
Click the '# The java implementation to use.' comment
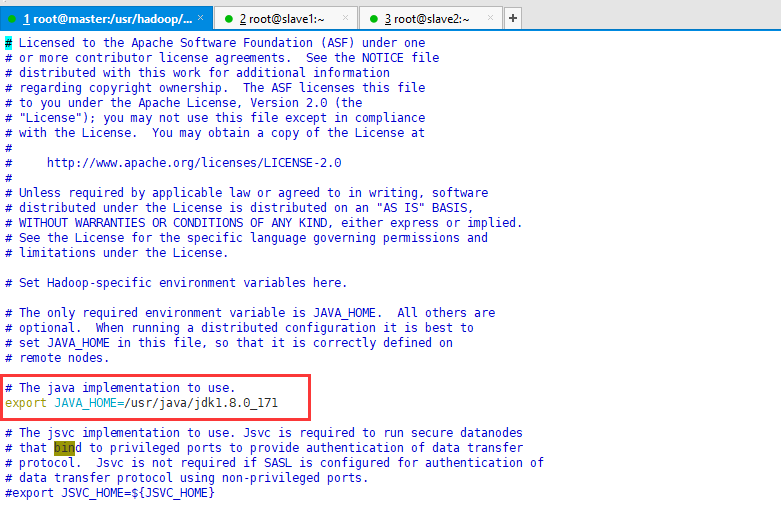120,388
